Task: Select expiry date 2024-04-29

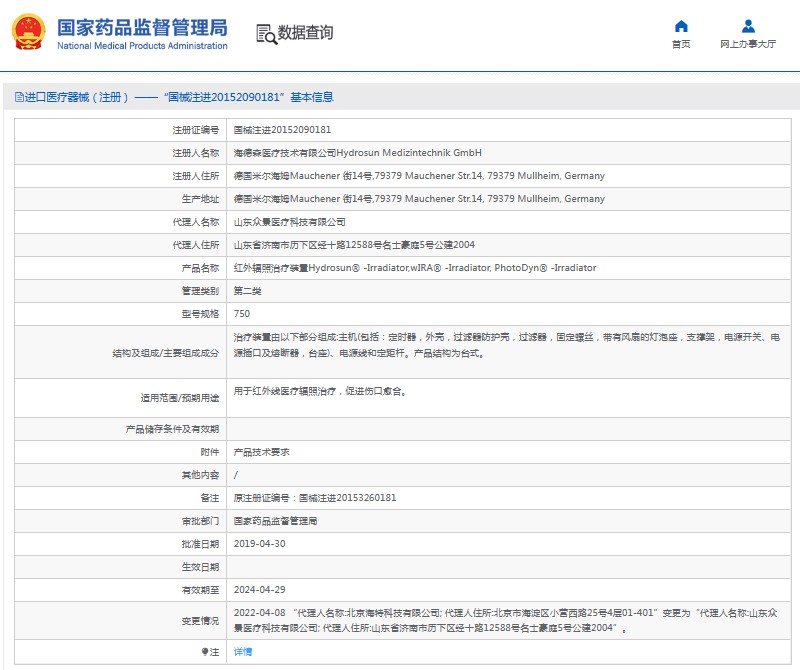Action: pyautogui.click(x=259, y=590)
